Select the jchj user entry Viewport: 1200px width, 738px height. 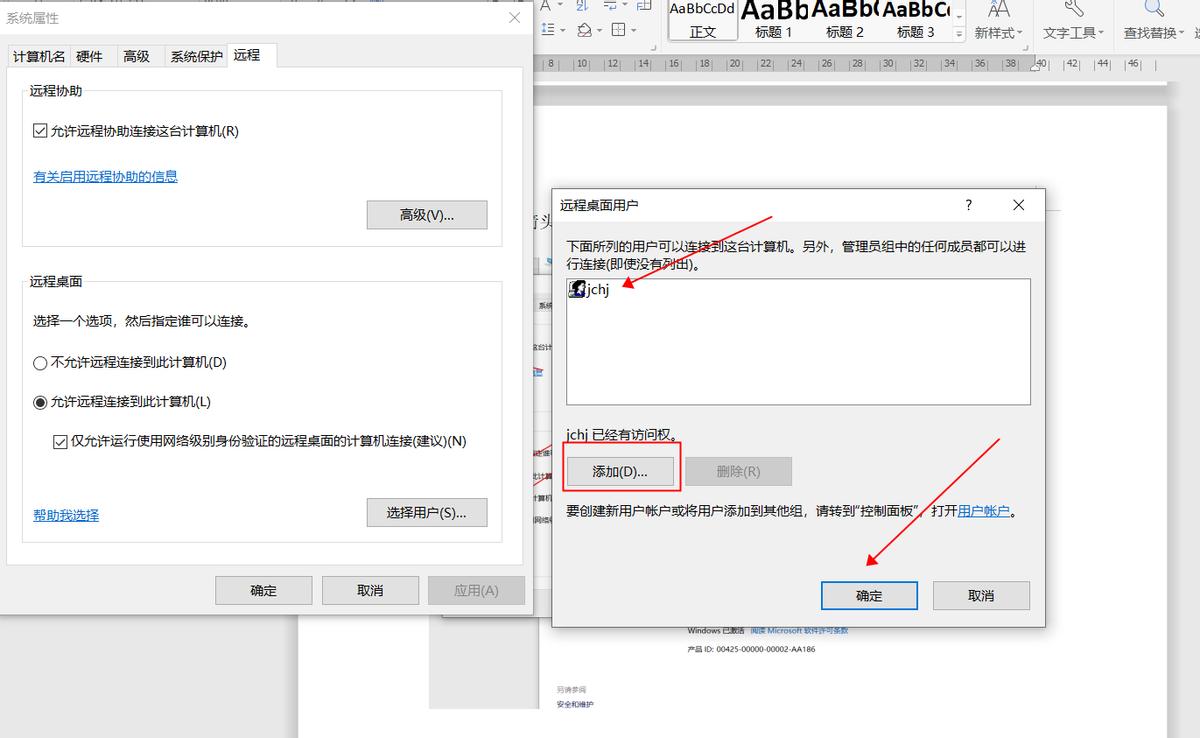click(592, 289)
